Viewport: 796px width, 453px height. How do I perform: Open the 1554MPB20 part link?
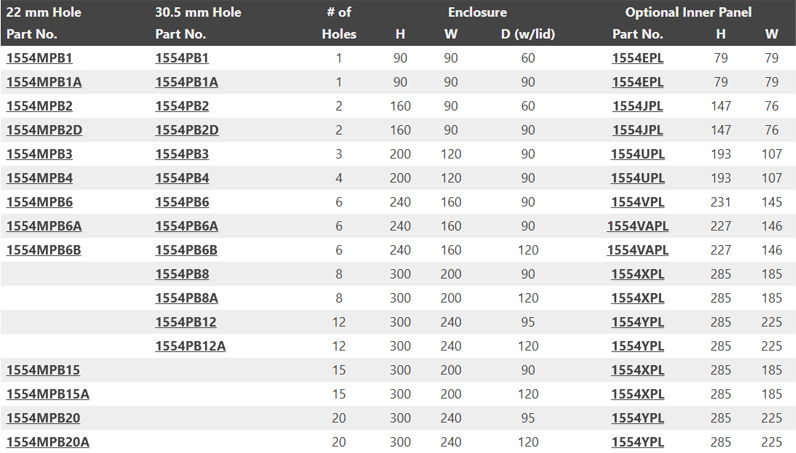43,418
